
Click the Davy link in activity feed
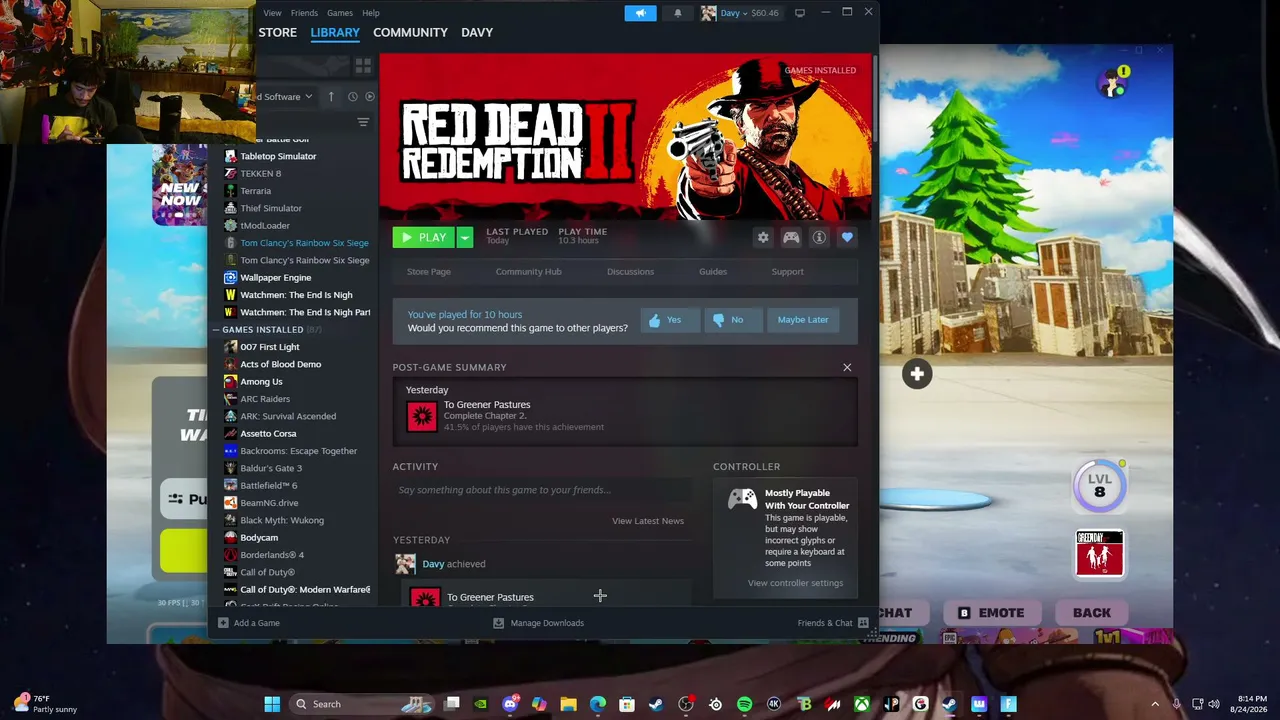(x=433, y=564)
